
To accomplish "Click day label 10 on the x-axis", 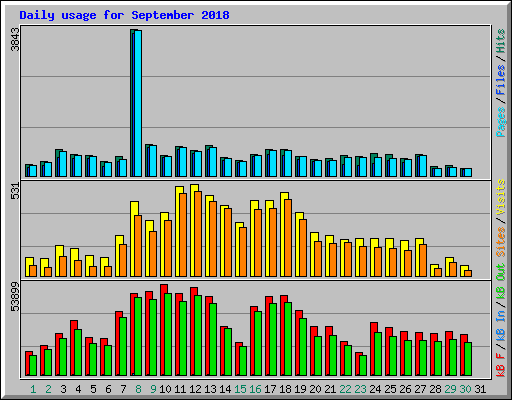I will click(x=165, y=389).
